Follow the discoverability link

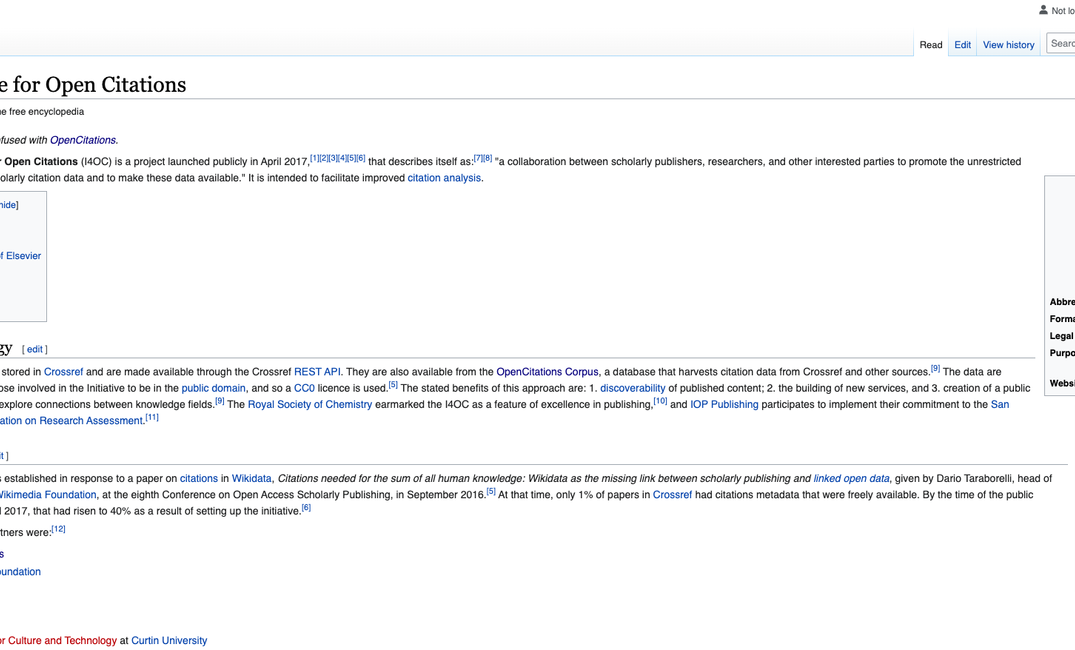pos(632,388)
